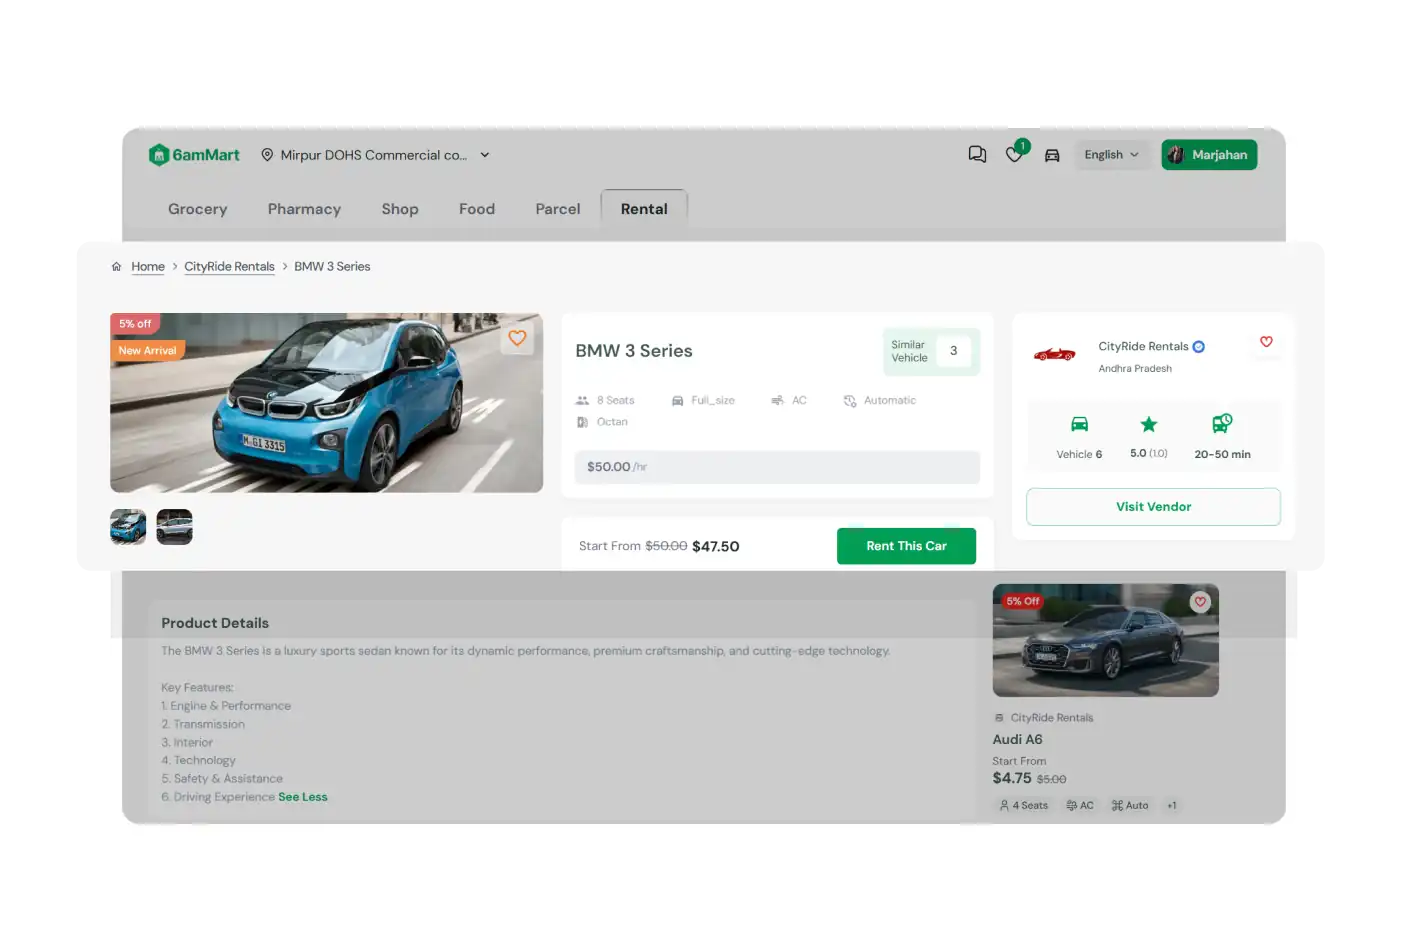Open the chat messages icon

tap(977, 154)
